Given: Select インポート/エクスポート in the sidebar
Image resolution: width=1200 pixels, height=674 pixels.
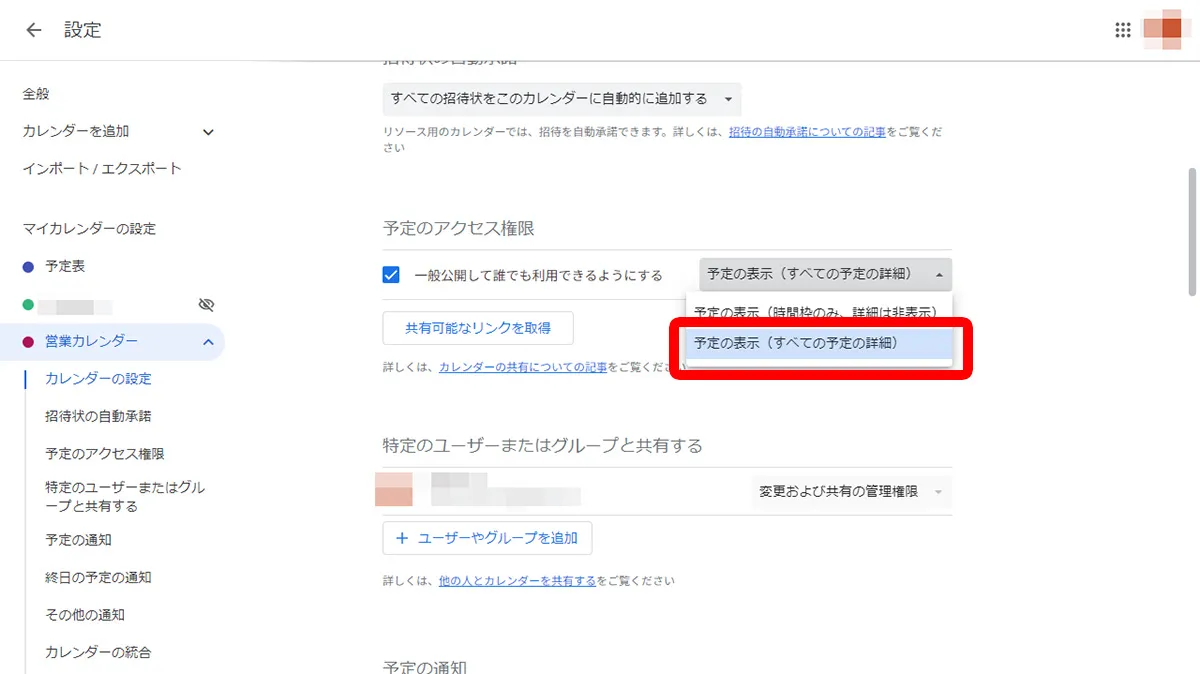Looking at the screenshot, I should pos(101,168).
